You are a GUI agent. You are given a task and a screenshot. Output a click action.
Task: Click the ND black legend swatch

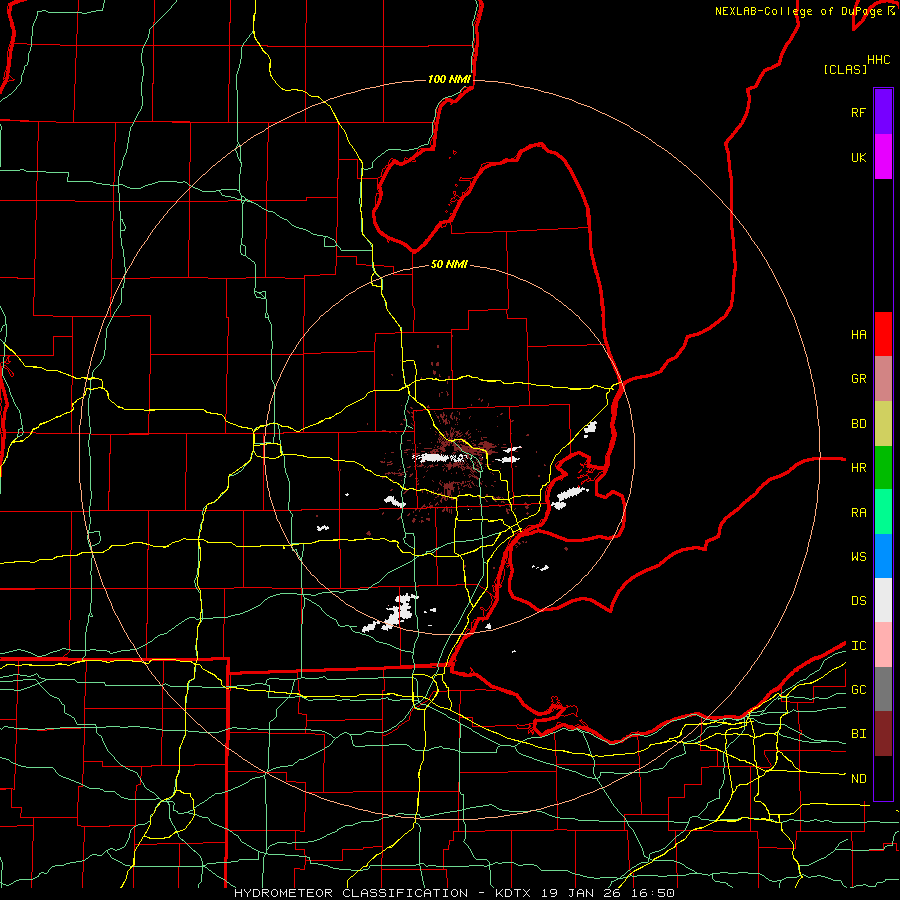pos(883,778)
